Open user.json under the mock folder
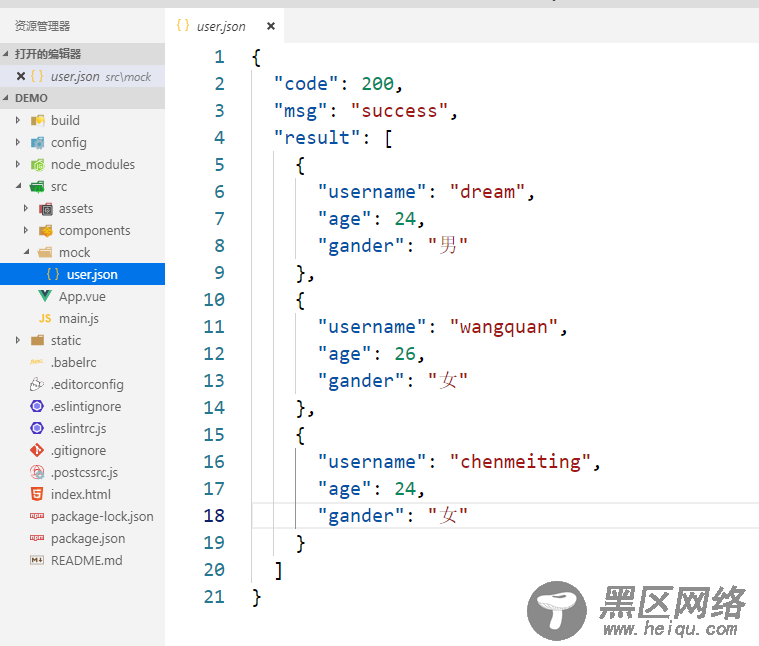Image resolution: width=759 pixels, height=646 pixels. [x=82, y=274]
